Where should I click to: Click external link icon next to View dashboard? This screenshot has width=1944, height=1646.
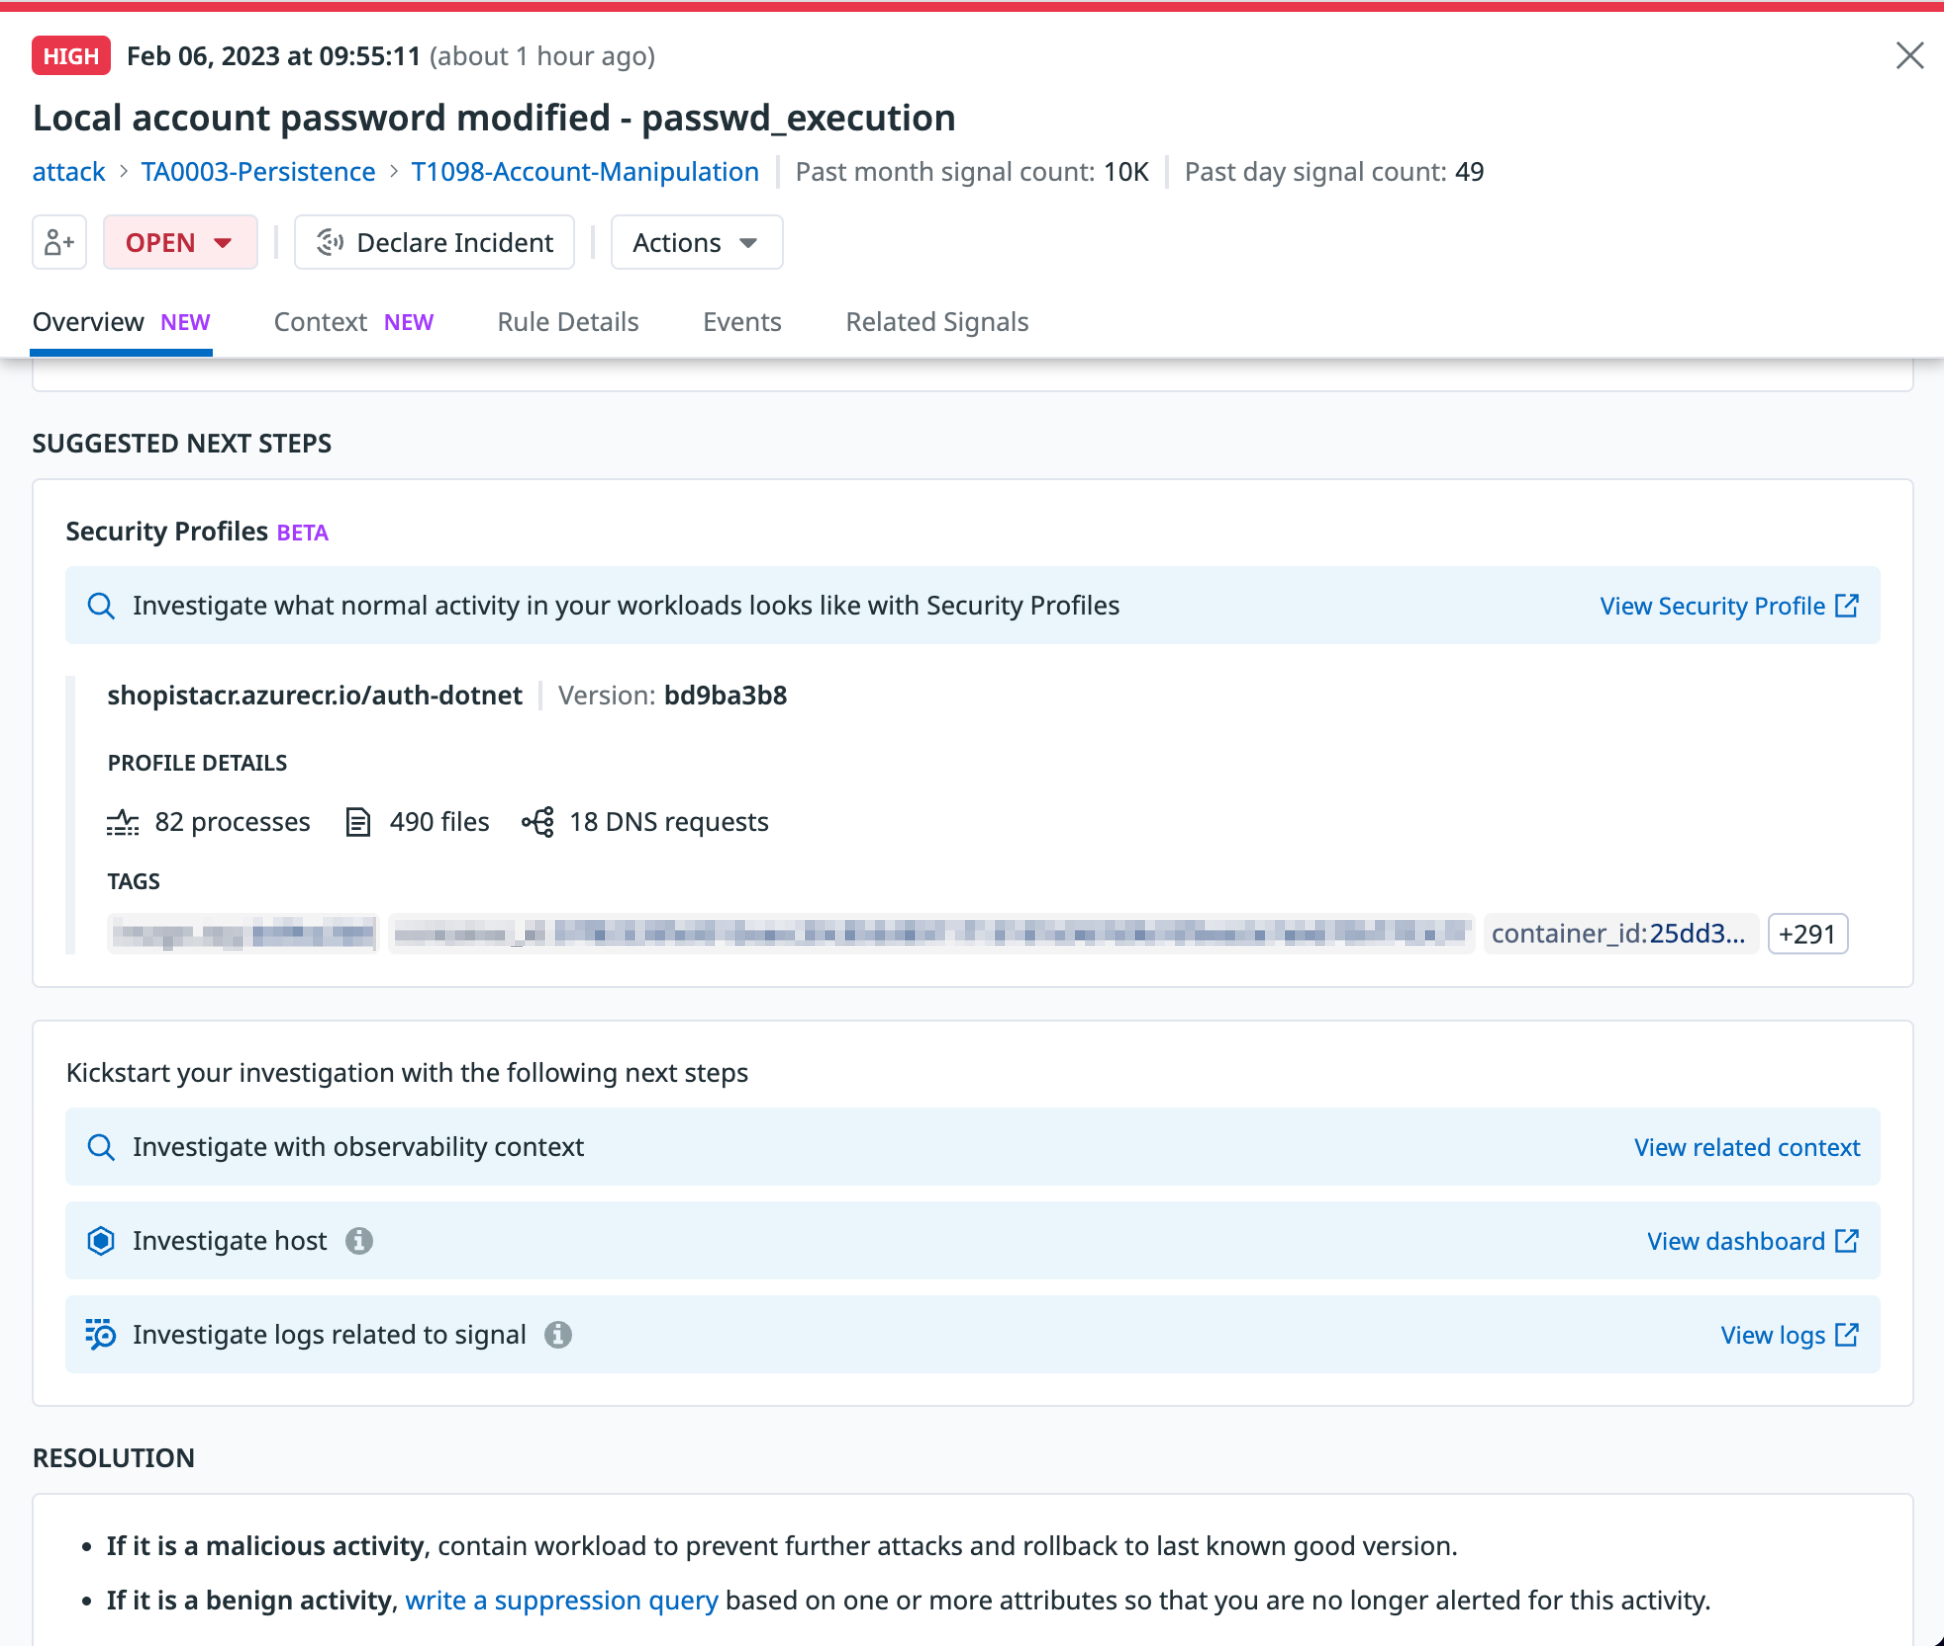1847,1241
